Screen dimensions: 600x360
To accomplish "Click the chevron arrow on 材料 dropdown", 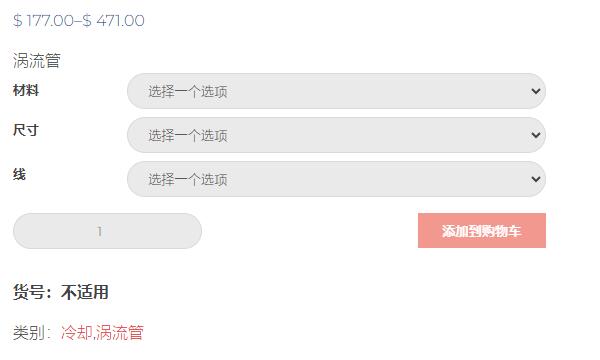I will click(x=536, y=91).
